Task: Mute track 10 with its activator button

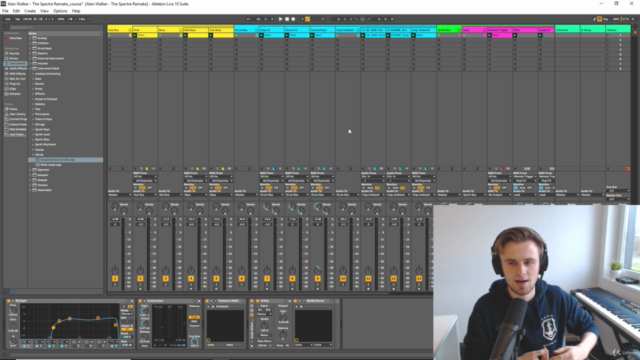Action: click(x=343, y=279)
